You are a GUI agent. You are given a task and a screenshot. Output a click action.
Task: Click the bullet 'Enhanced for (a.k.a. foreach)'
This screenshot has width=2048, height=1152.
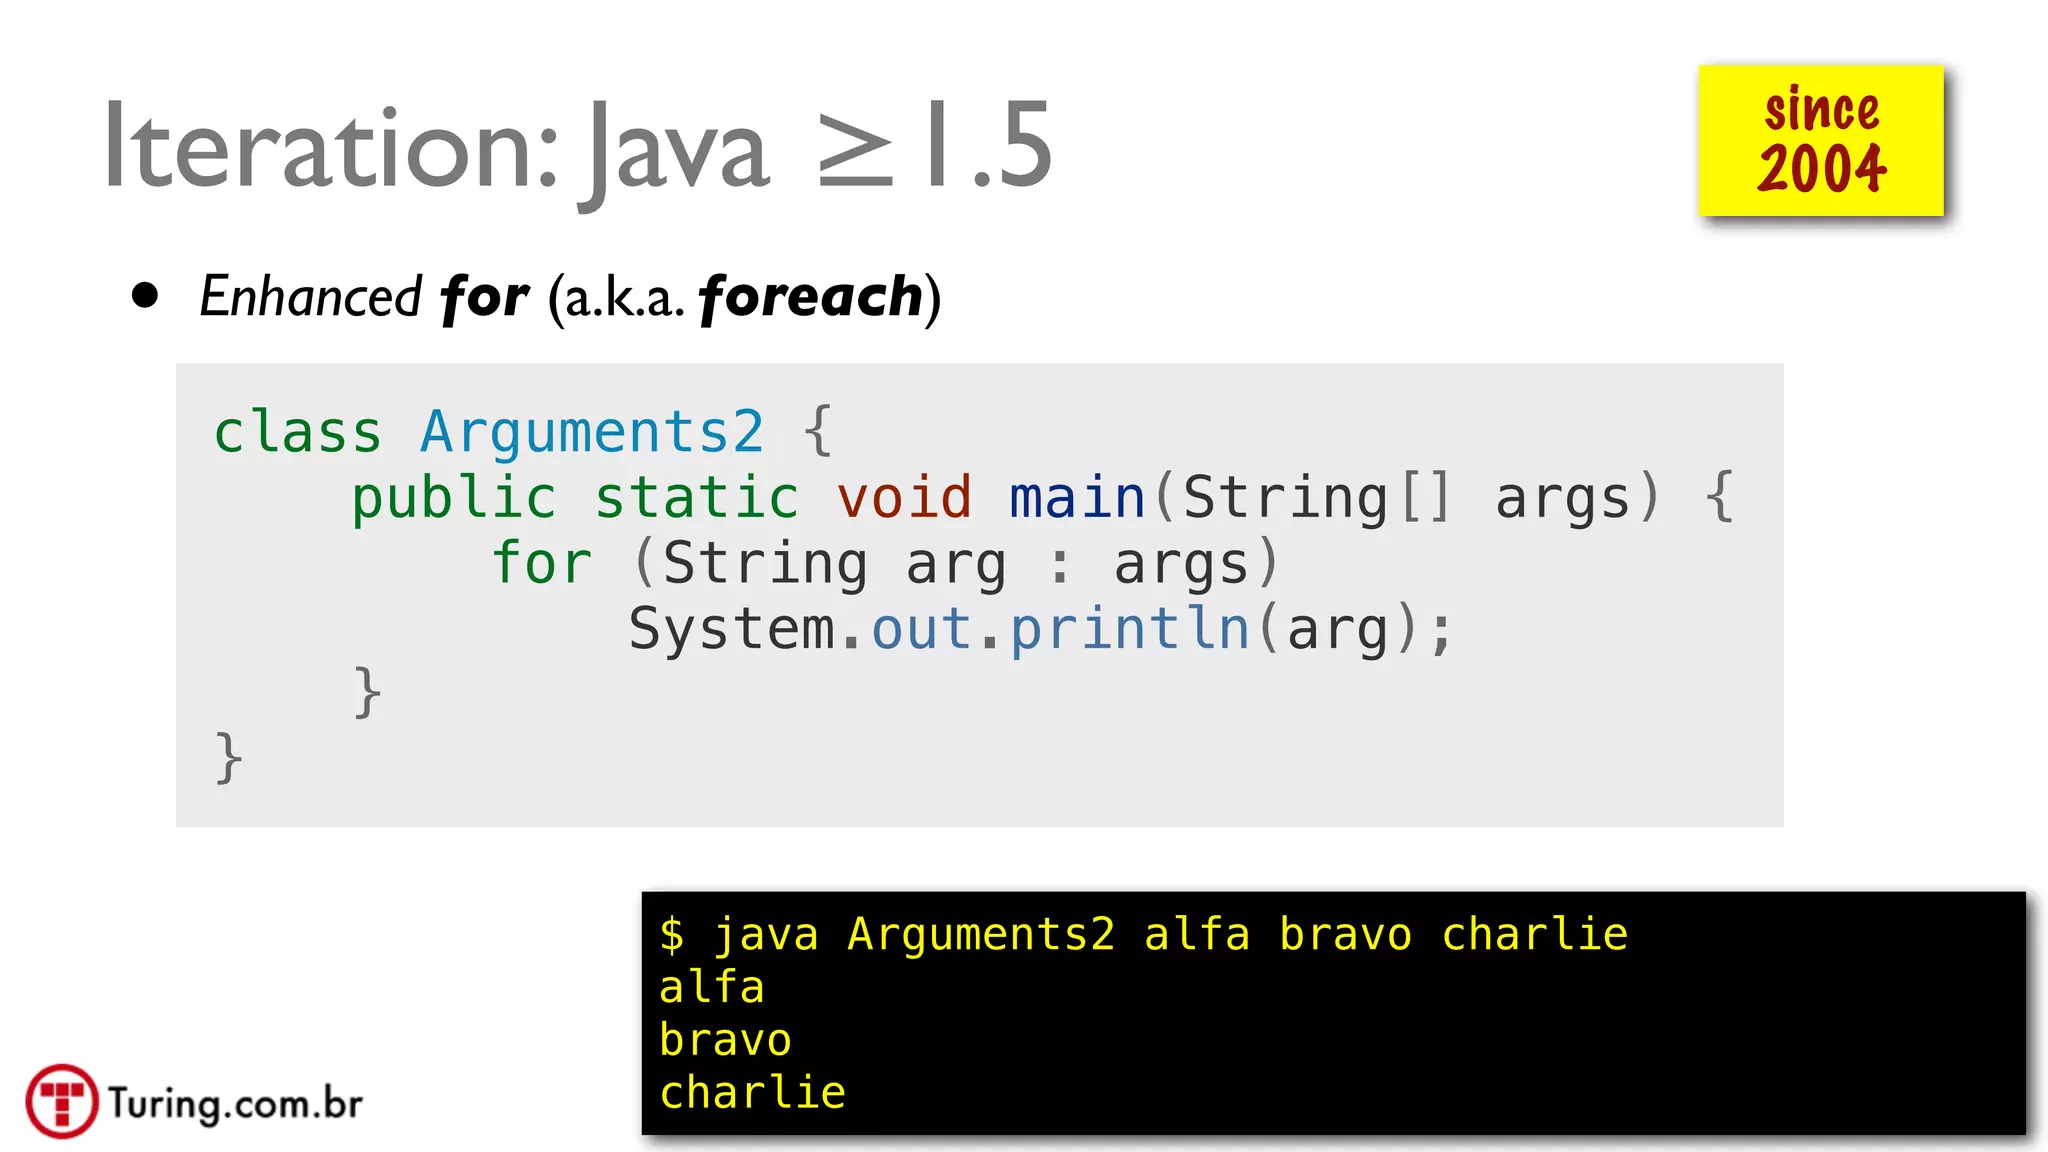(570, 297)
